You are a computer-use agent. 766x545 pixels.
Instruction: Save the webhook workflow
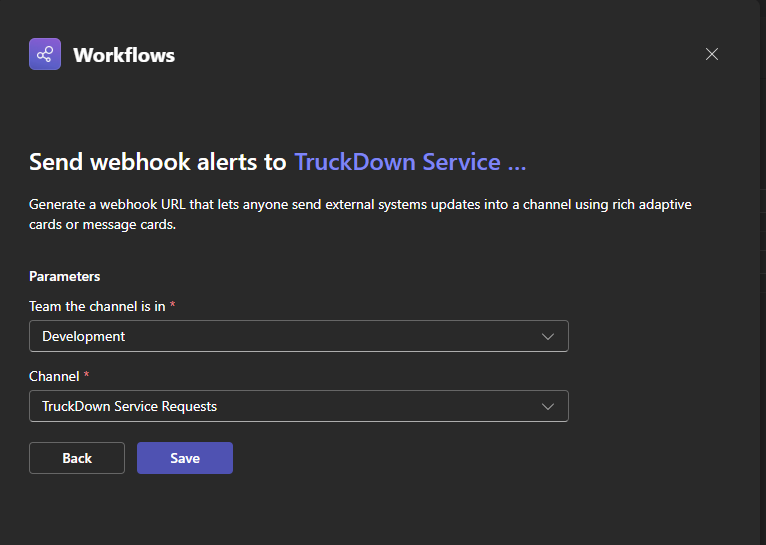point(185,458)
